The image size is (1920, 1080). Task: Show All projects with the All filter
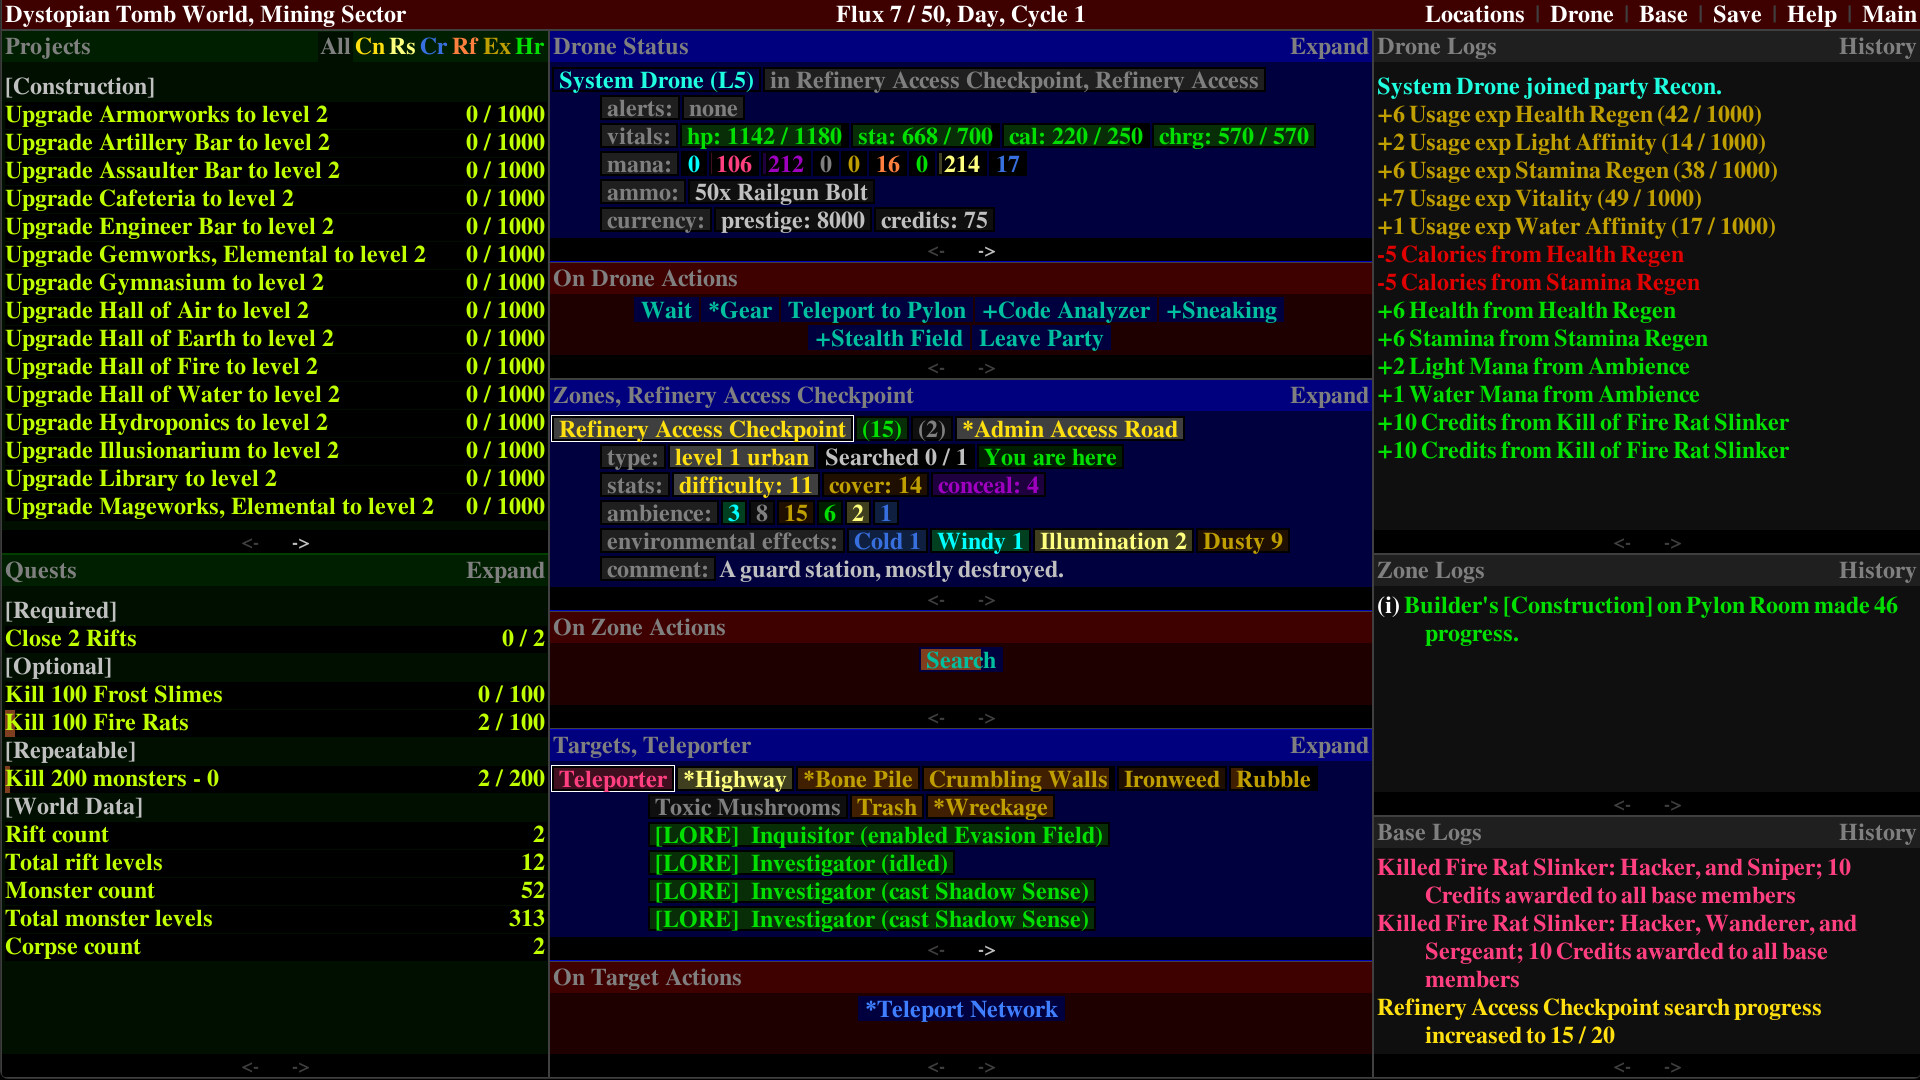335,46
